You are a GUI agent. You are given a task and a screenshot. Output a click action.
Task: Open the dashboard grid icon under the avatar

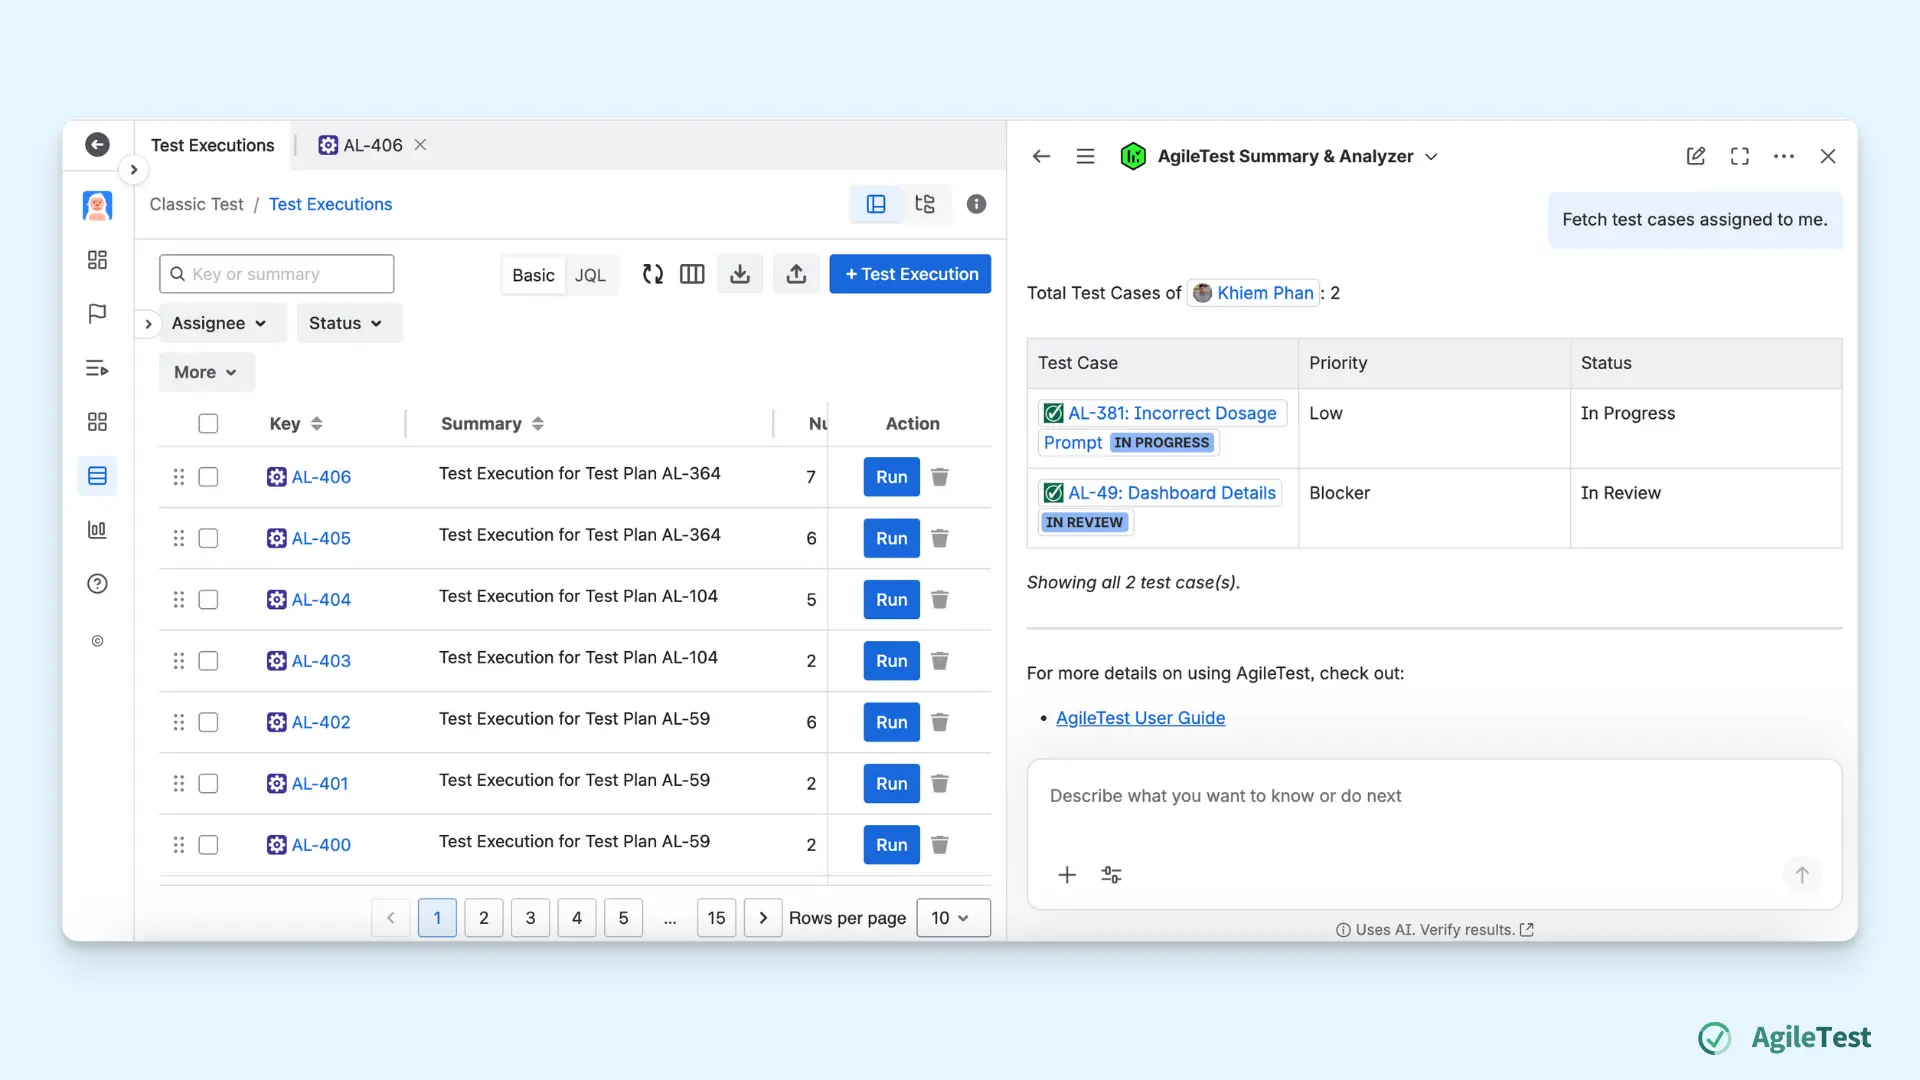97,260
